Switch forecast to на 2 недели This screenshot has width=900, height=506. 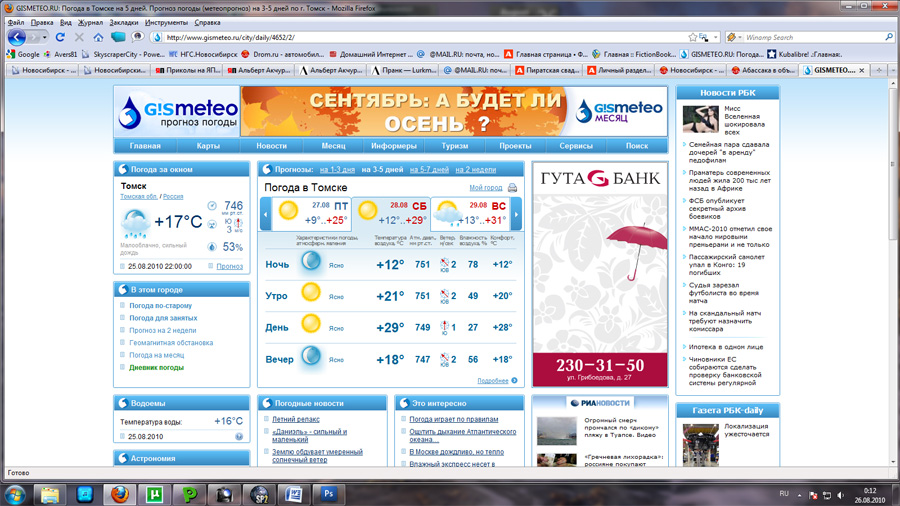point(476,170)
